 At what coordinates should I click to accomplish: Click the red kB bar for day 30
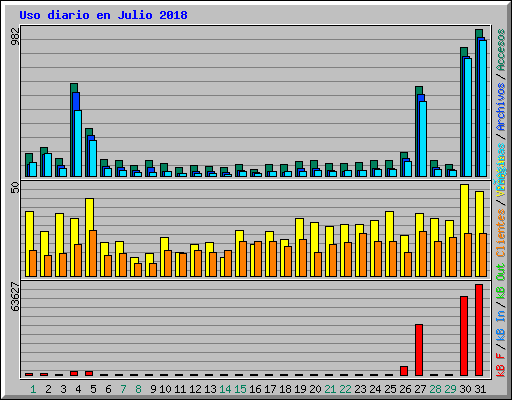pos(464,336)
